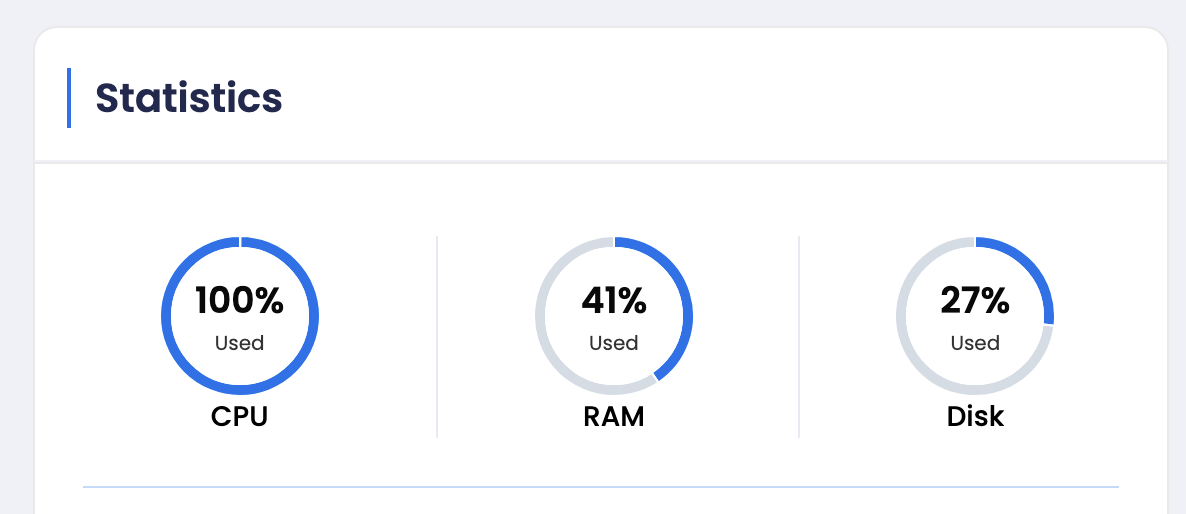
Task: Click the Statistics panel heading
Action: coord(189,98)
